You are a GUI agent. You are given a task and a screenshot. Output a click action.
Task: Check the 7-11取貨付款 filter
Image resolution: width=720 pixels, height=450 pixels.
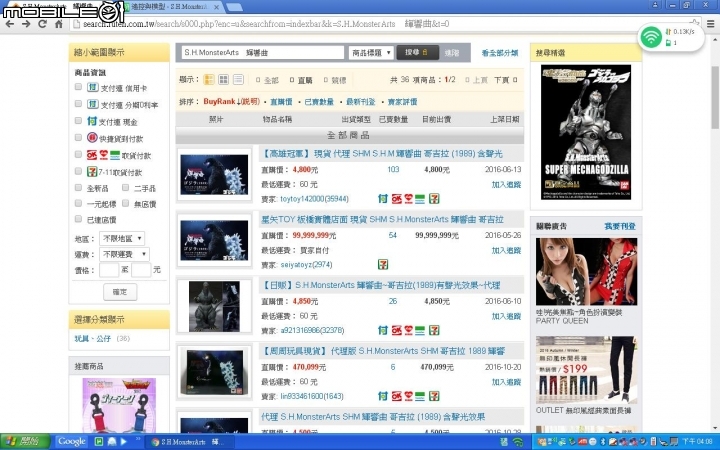coord(79,171)
